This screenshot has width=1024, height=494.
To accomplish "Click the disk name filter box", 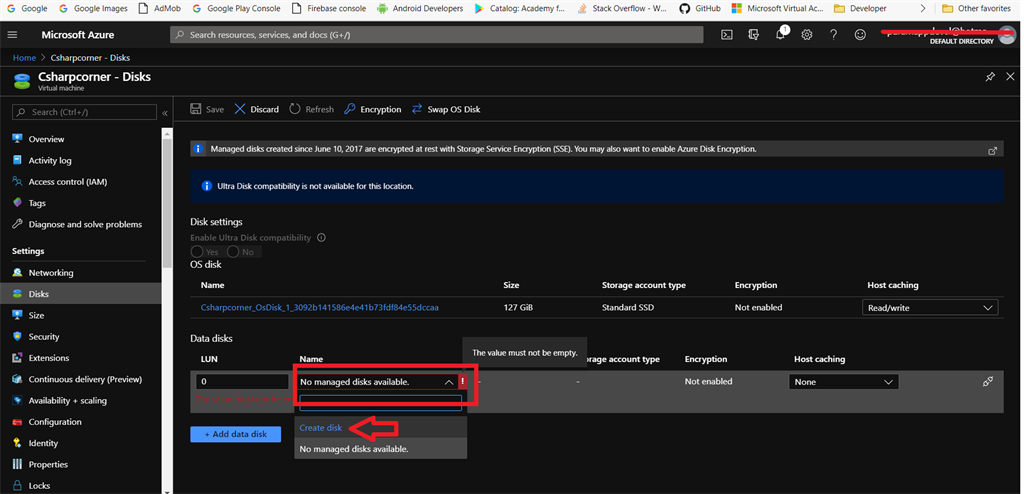I will pyautogui.click(x=379, y=403).
